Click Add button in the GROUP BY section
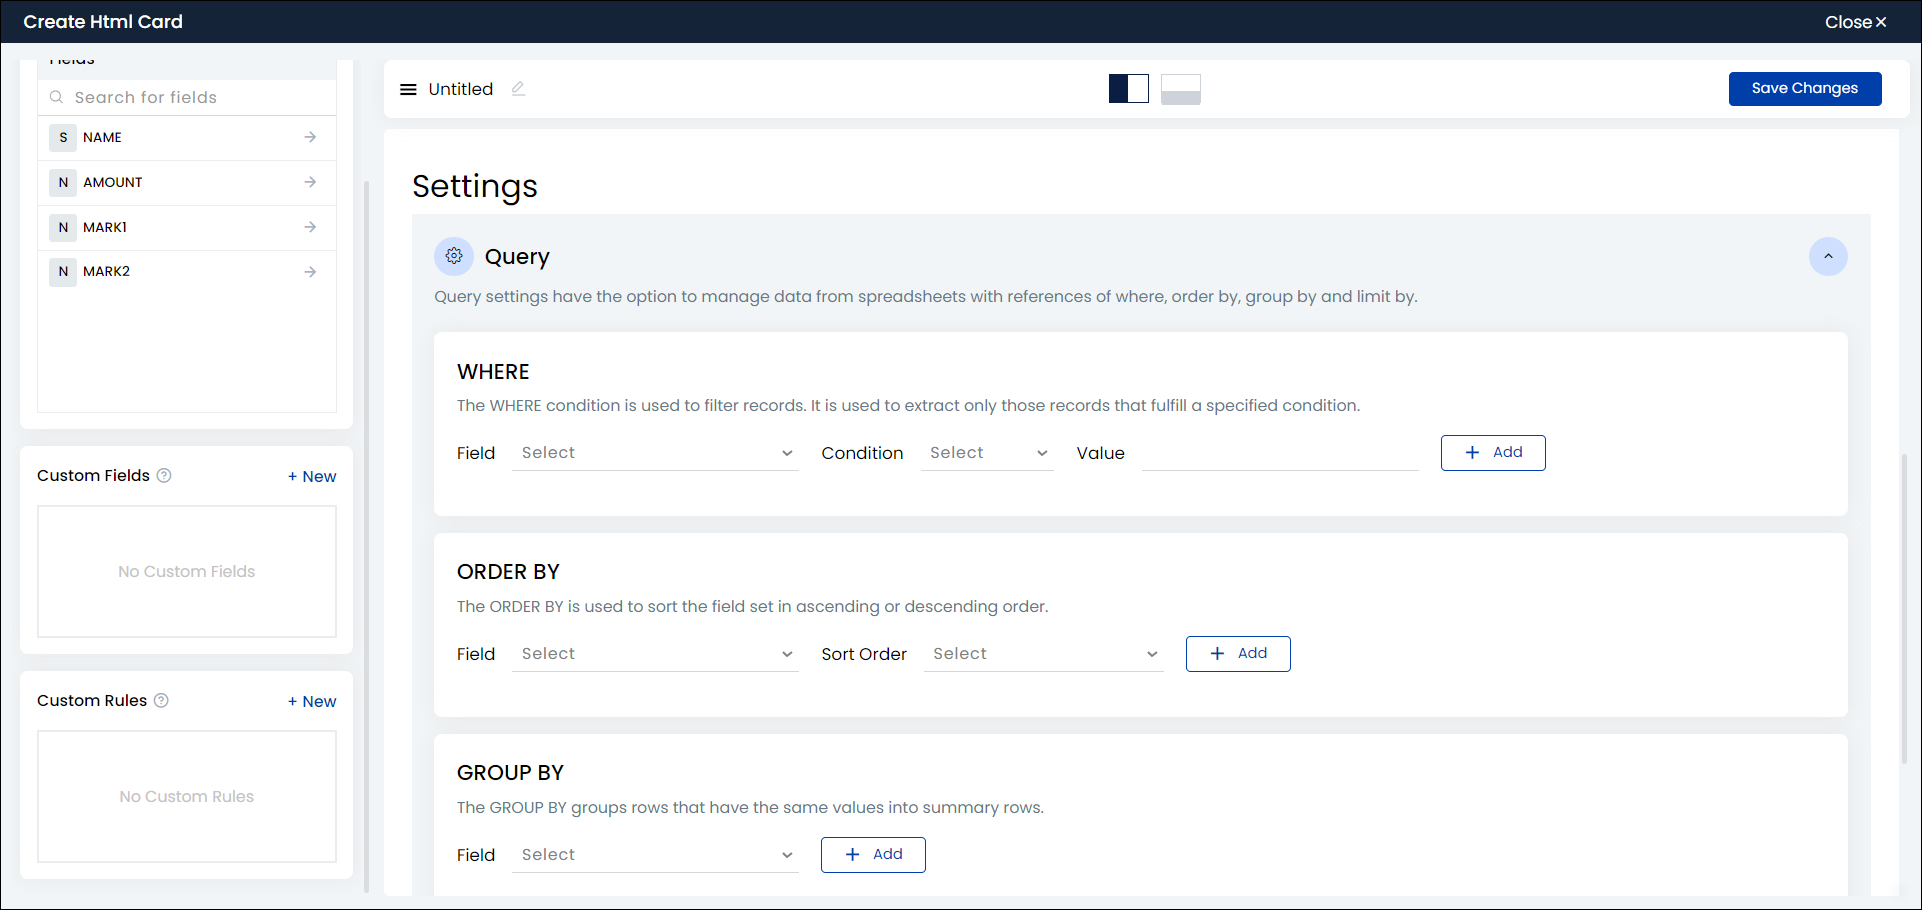The height and width of the screenshot is (910, 1922). coord(873,855)
